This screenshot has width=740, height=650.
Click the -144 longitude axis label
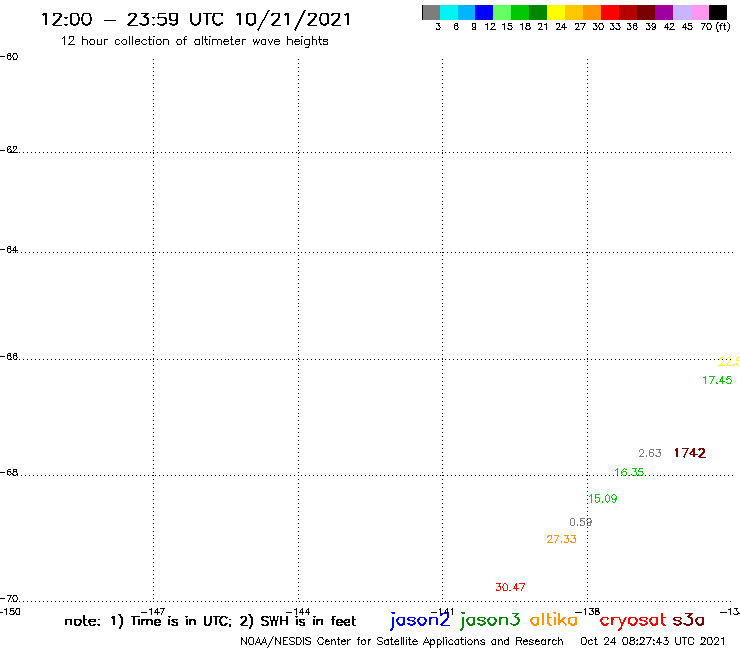click(298, 612)
